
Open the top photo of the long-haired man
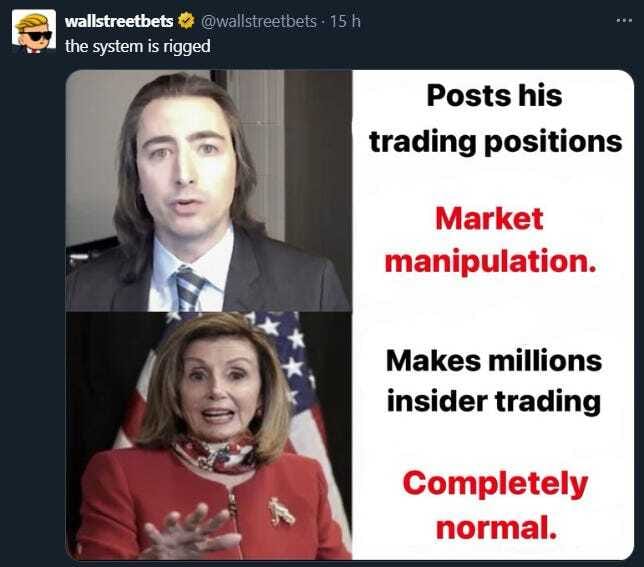(x=209, y=191)
